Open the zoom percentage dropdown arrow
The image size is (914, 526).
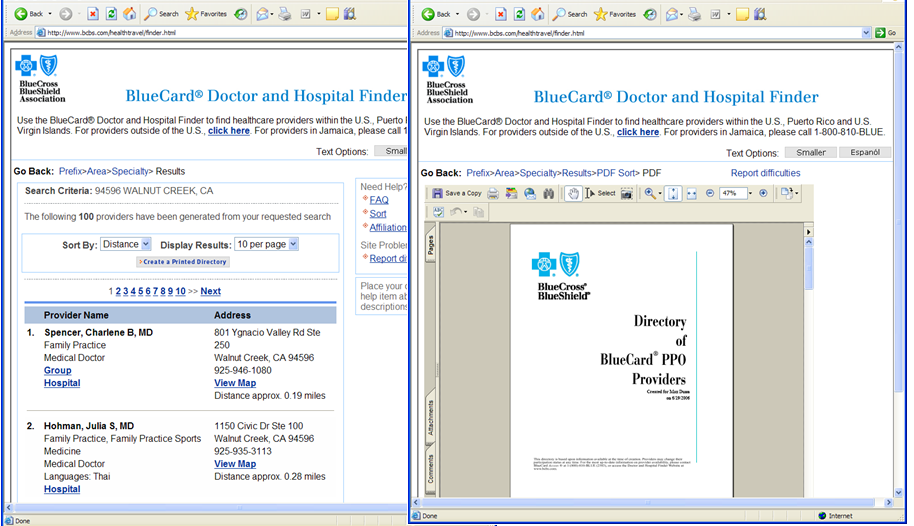[x=750, y=193]
